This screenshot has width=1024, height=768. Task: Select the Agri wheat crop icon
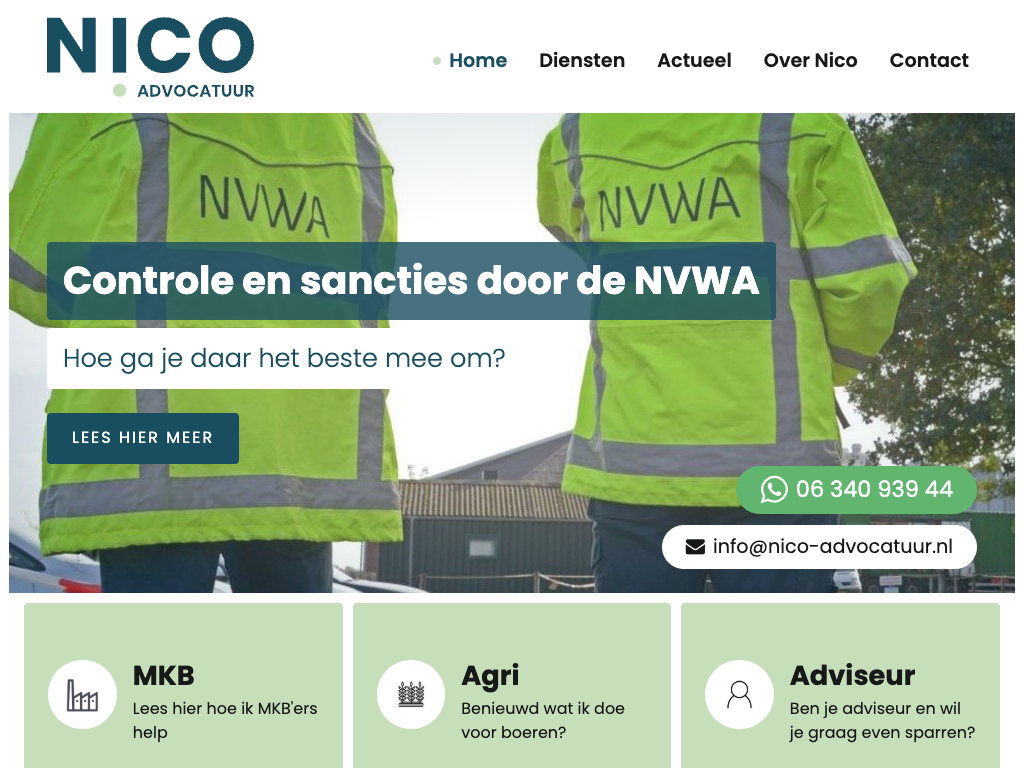click(411, 694)
